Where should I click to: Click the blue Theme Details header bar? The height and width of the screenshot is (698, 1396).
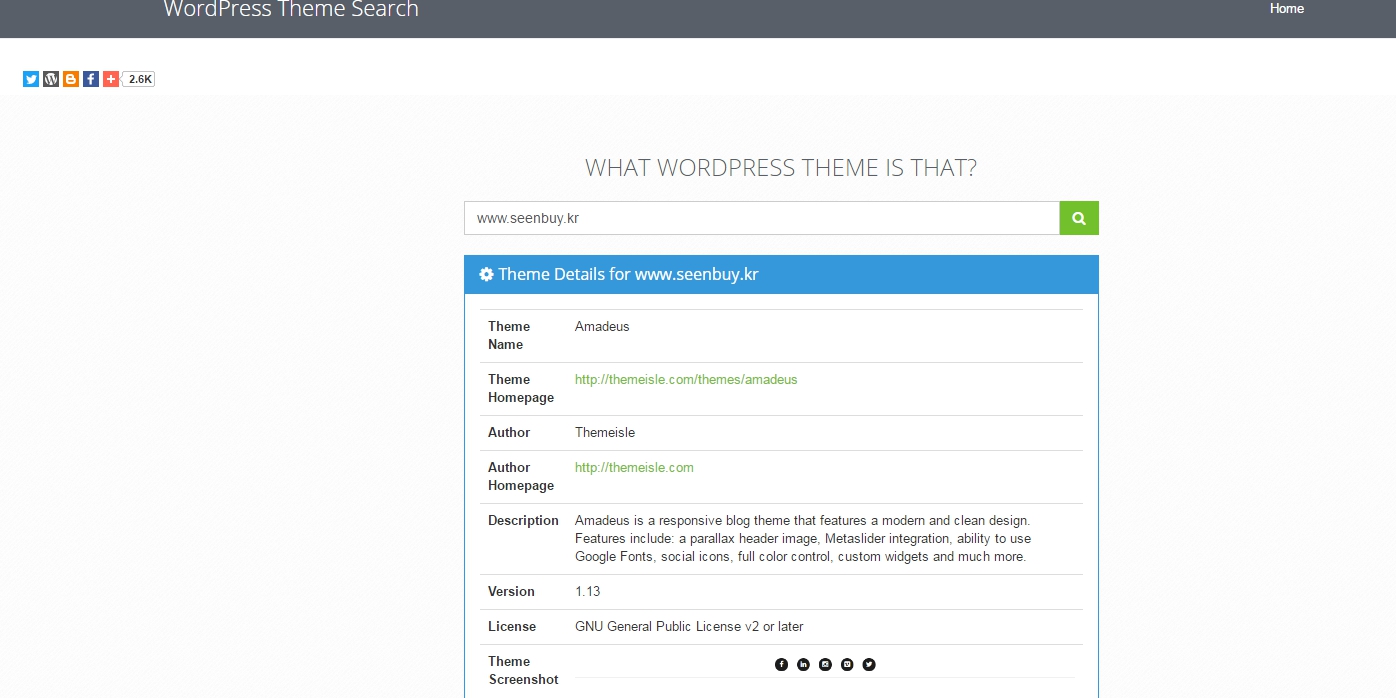tap(780, 274)
